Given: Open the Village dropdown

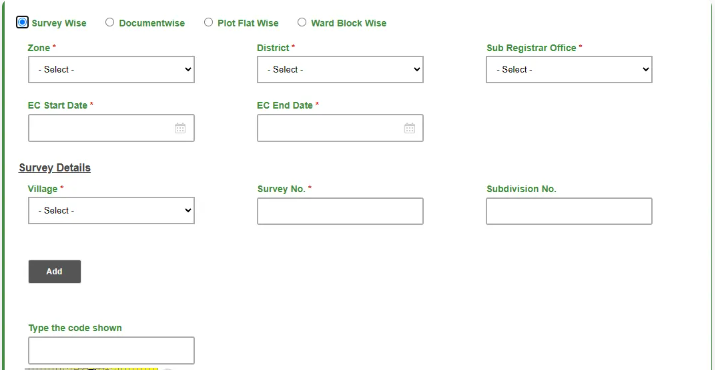Looking at the screenshot, I should (111, 211).
